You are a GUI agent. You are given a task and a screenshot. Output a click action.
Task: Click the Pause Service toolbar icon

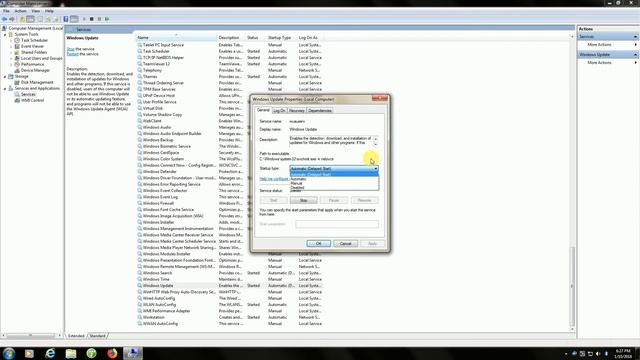coord(99,19)
